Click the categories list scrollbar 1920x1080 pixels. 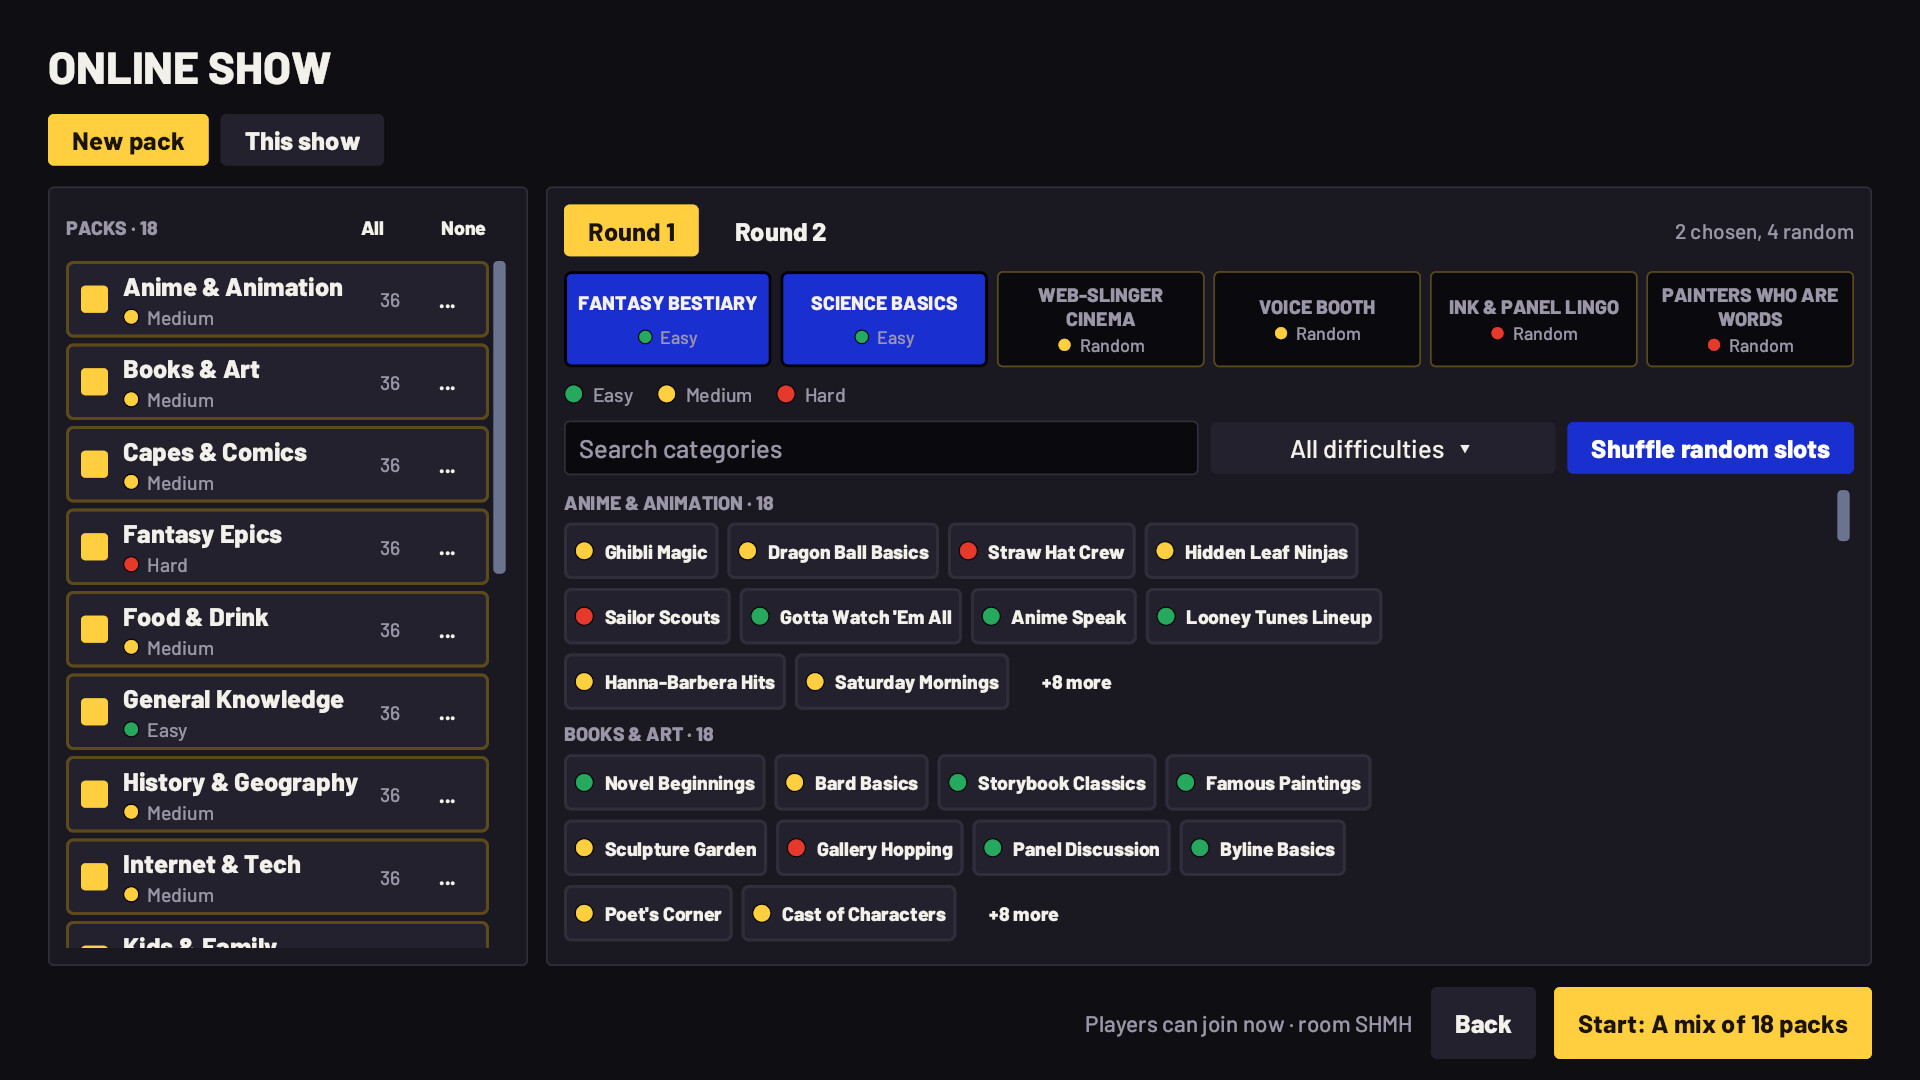tap(1843, 516)
